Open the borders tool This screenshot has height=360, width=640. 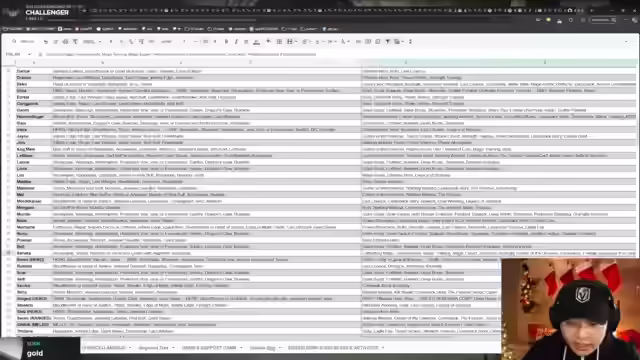(279, 42)
